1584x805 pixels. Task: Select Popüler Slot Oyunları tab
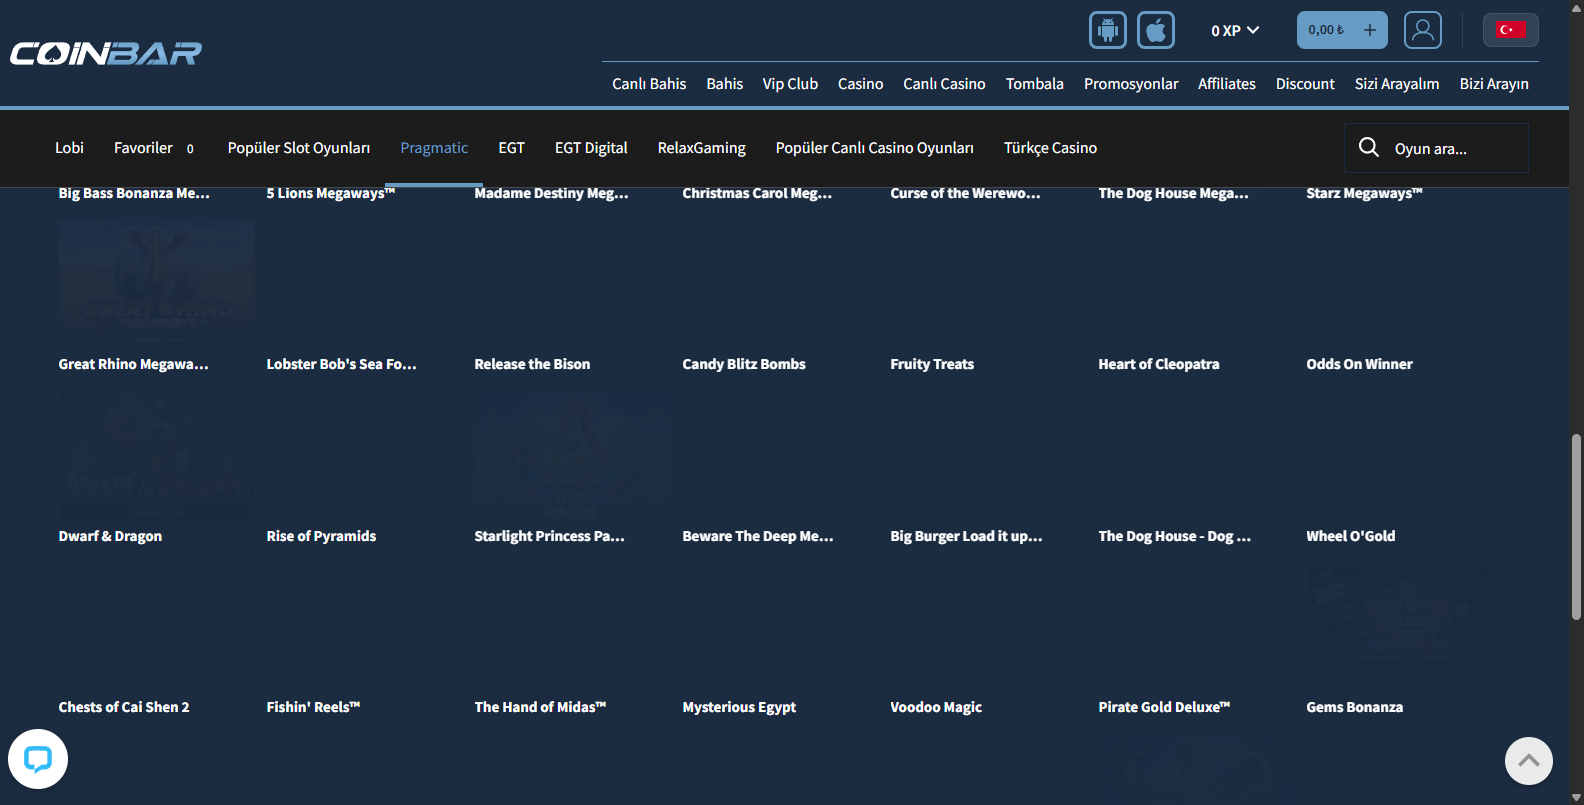299,148
